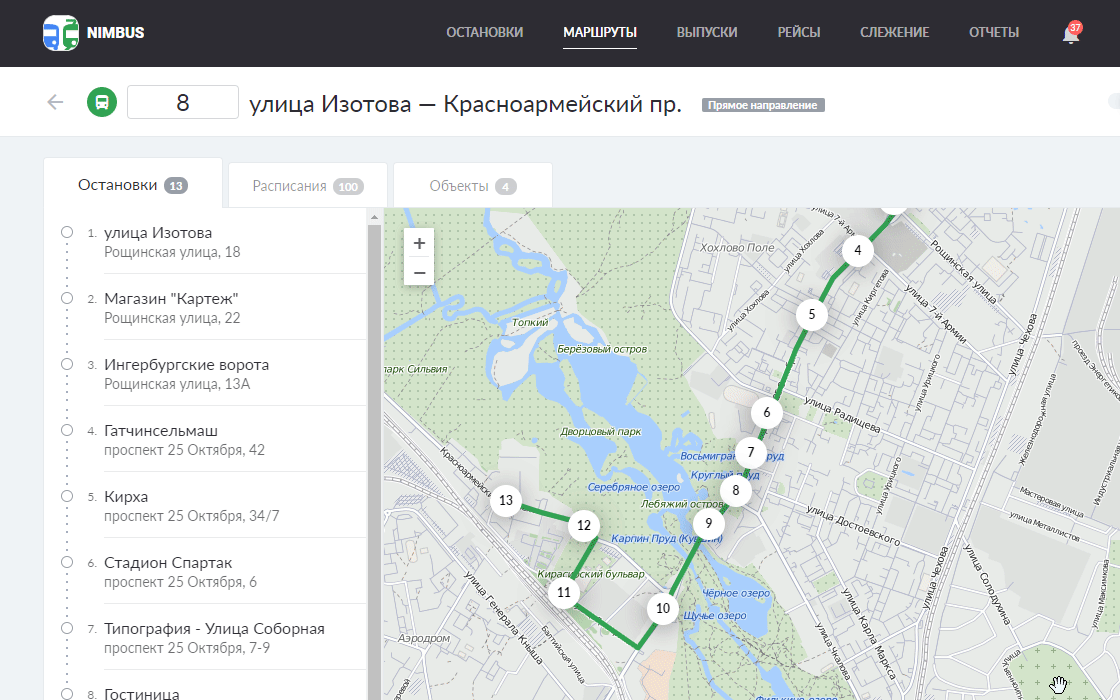Click the stop list vertical scrollbar track
Viewport: 1120px width, 700px height.
pos(374,461)
